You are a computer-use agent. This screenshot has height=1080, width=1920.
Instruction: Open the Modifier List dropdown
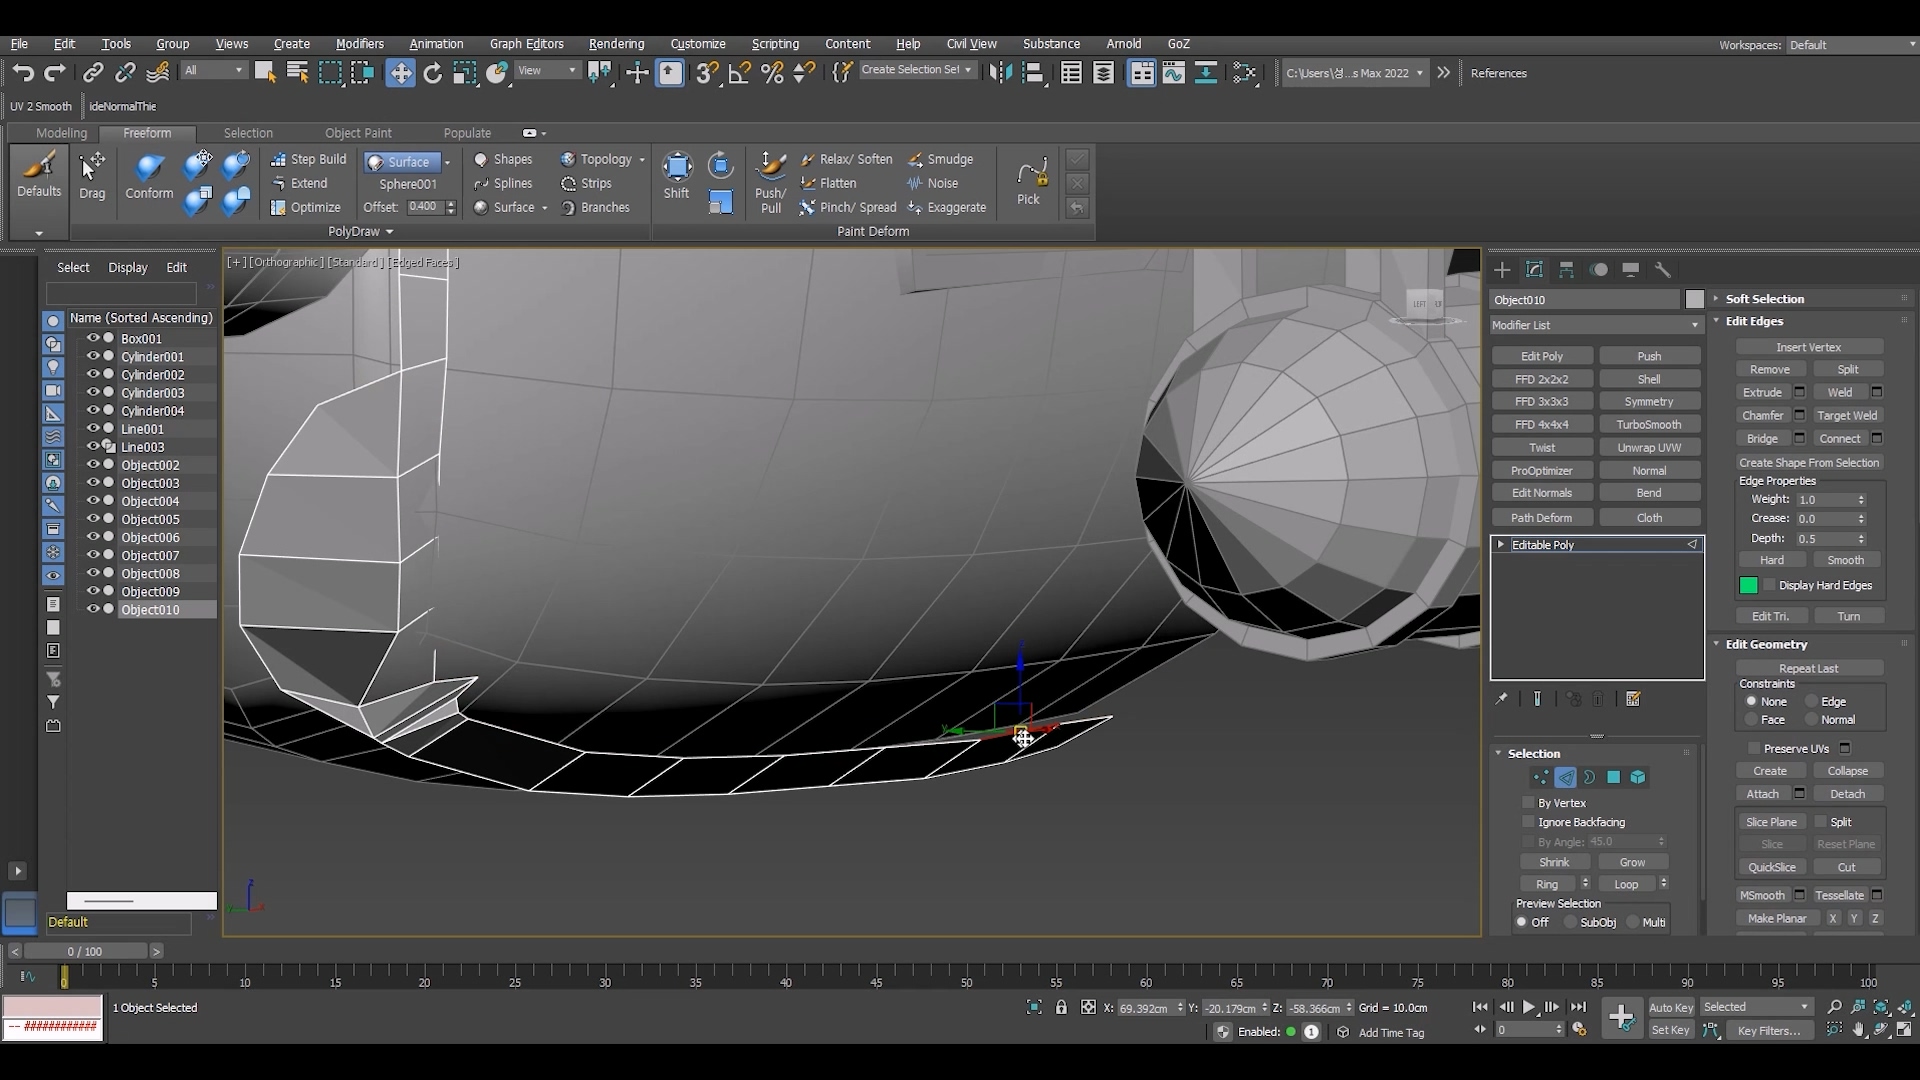[1595, 325]
